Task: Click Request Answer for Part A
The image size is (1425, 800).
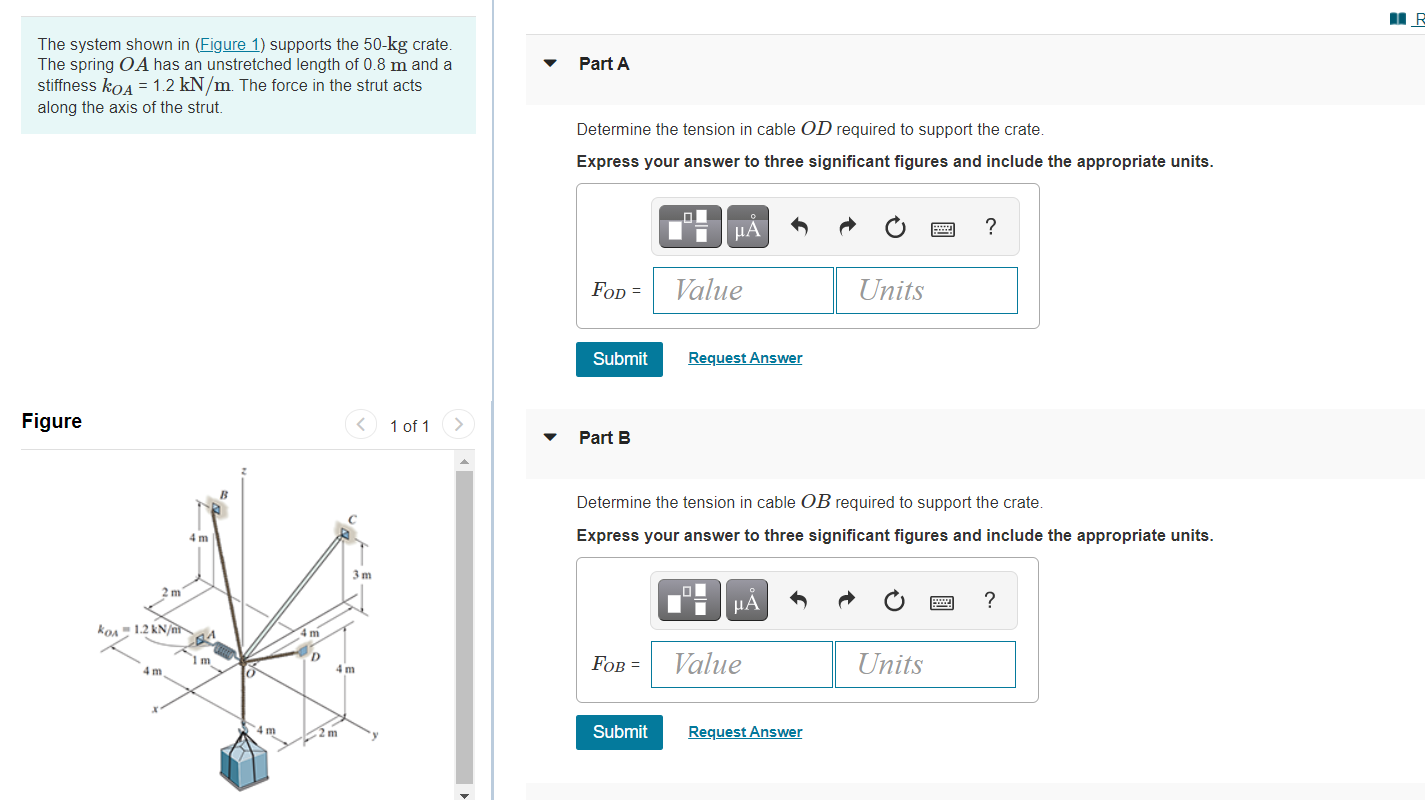Action: coord(744,357)
